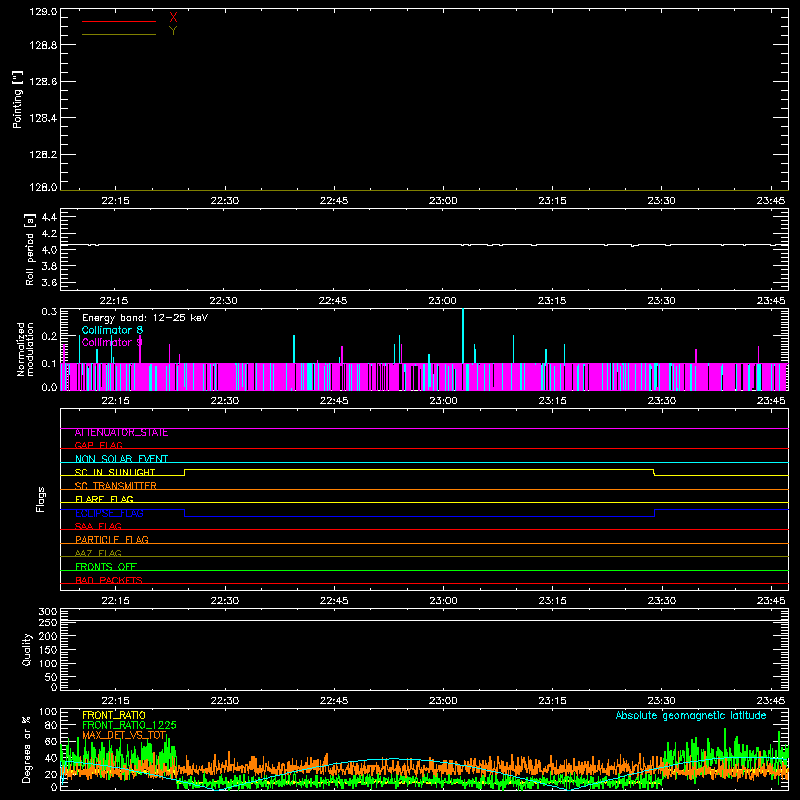The height and width of the screenshot is (800, 800).
Task: Click the 4.0 Roll period tick label
Action: [49, 250]
